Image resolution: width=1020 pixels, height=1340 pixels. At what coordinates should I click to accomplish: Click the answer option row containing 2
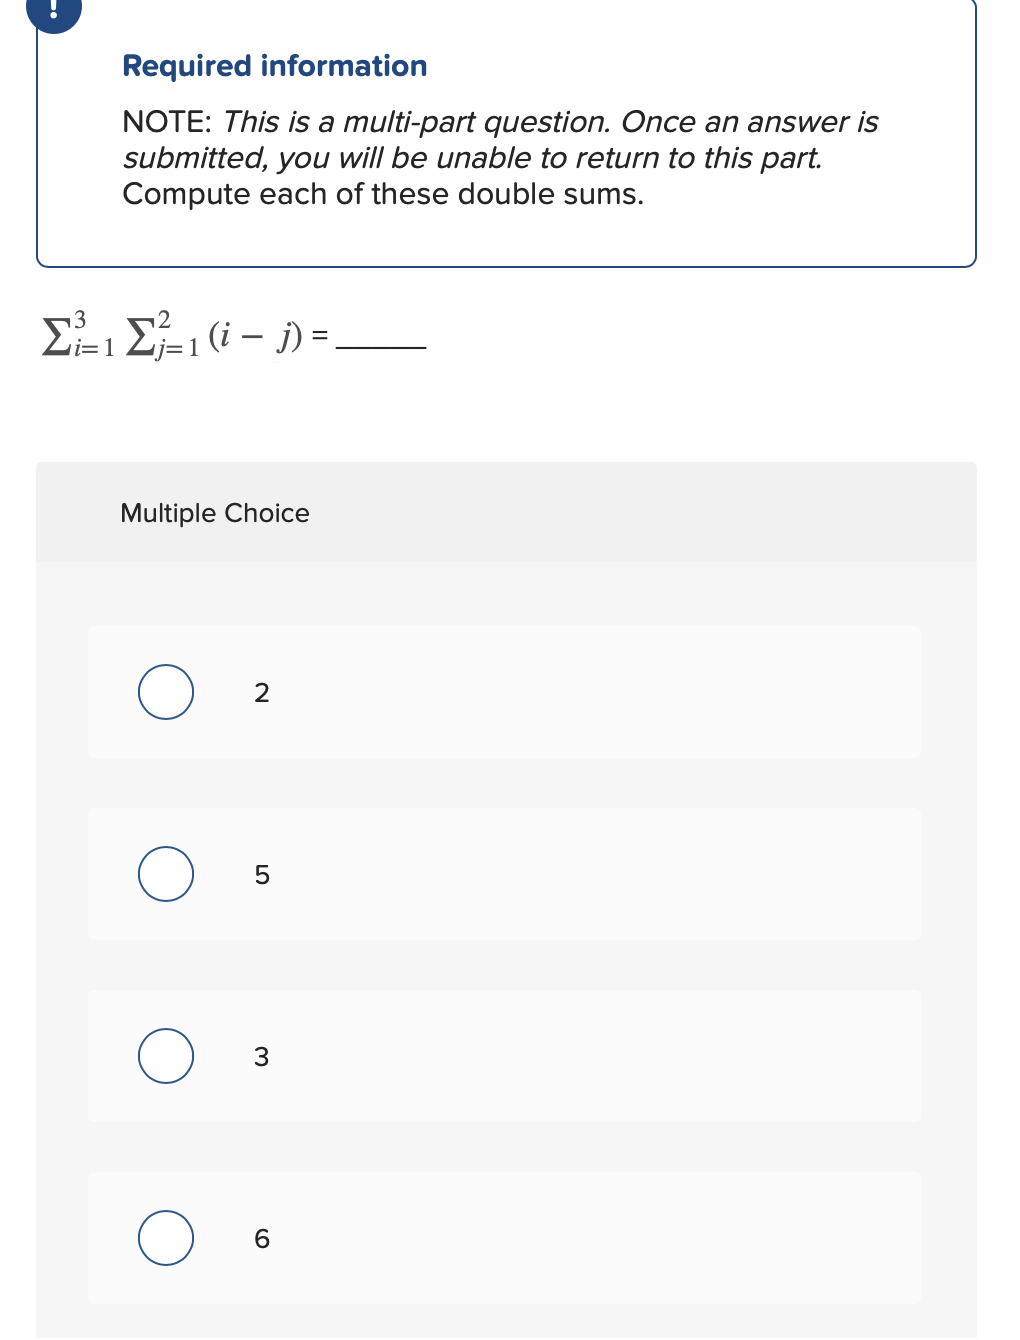(504, 692)
